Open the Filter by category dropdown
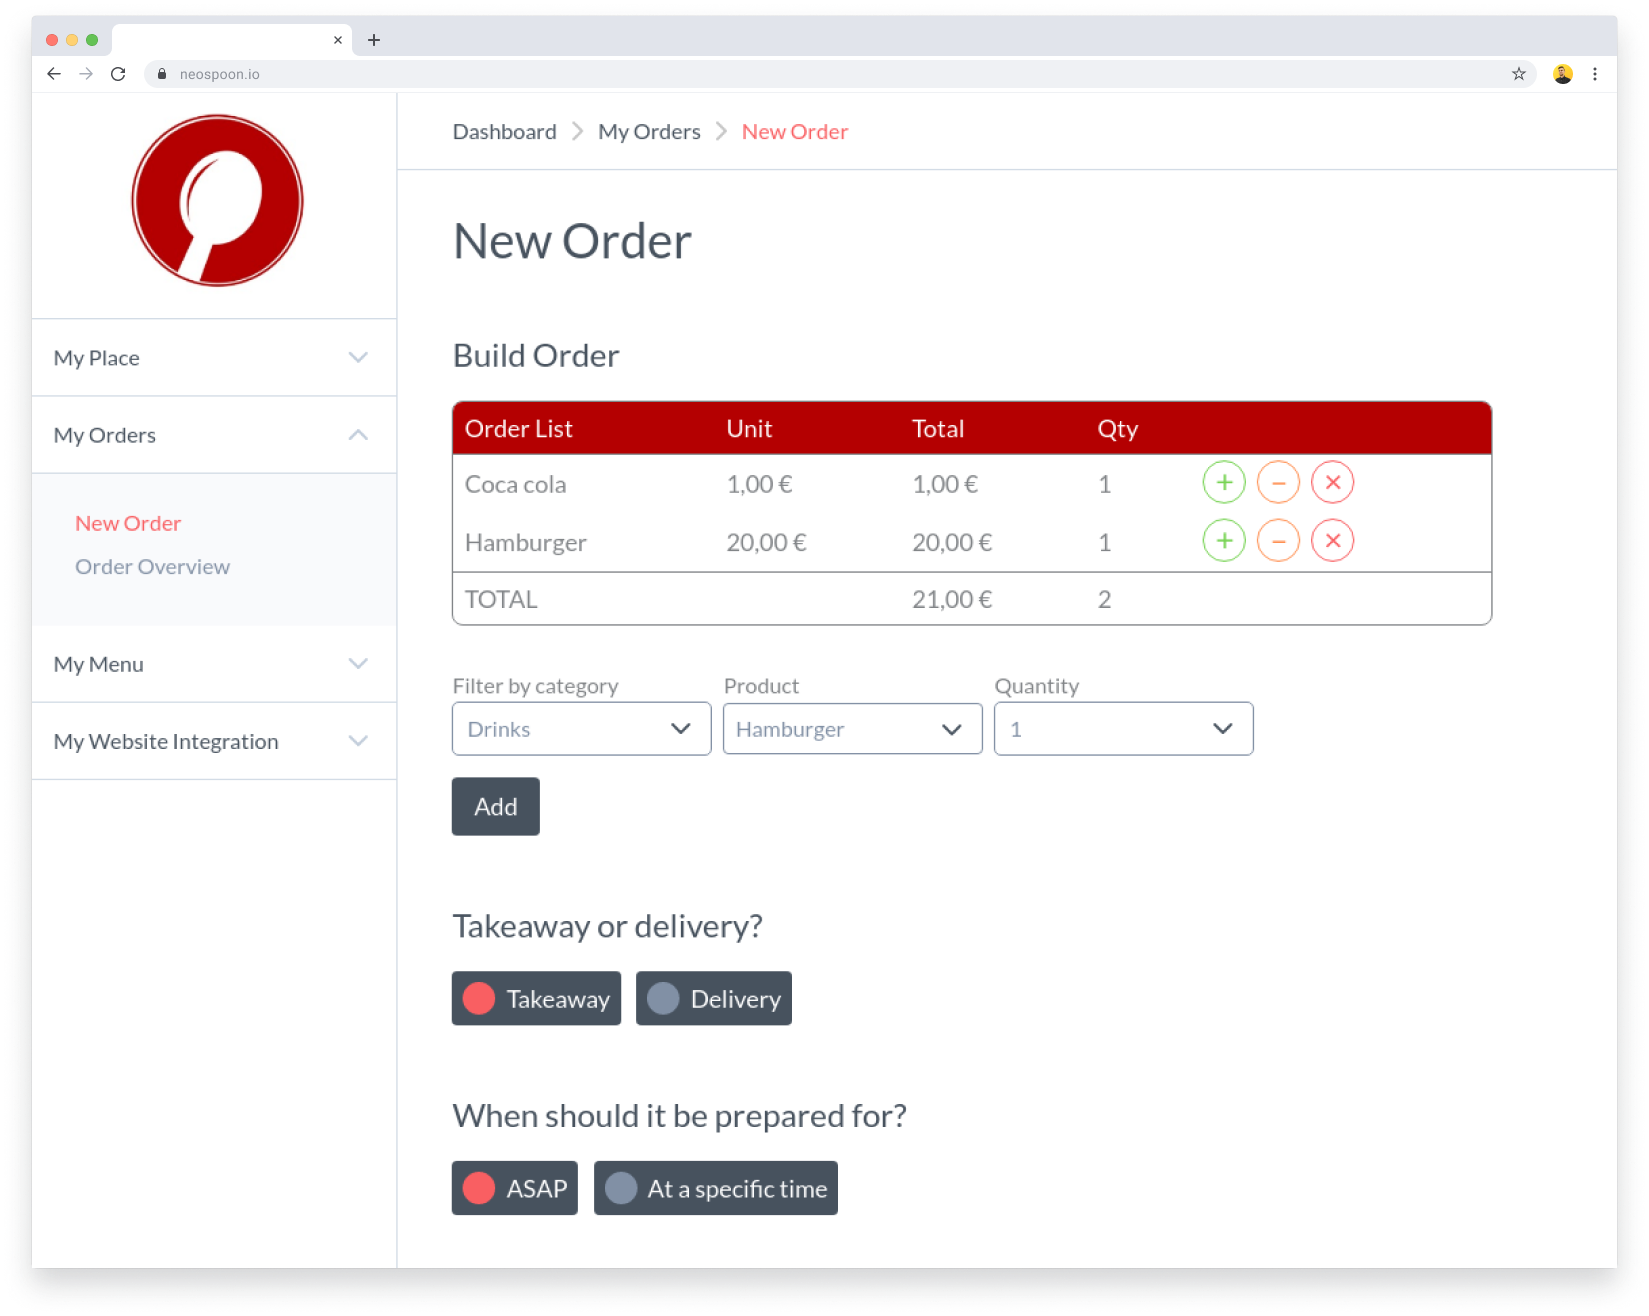 coord(581,729)
